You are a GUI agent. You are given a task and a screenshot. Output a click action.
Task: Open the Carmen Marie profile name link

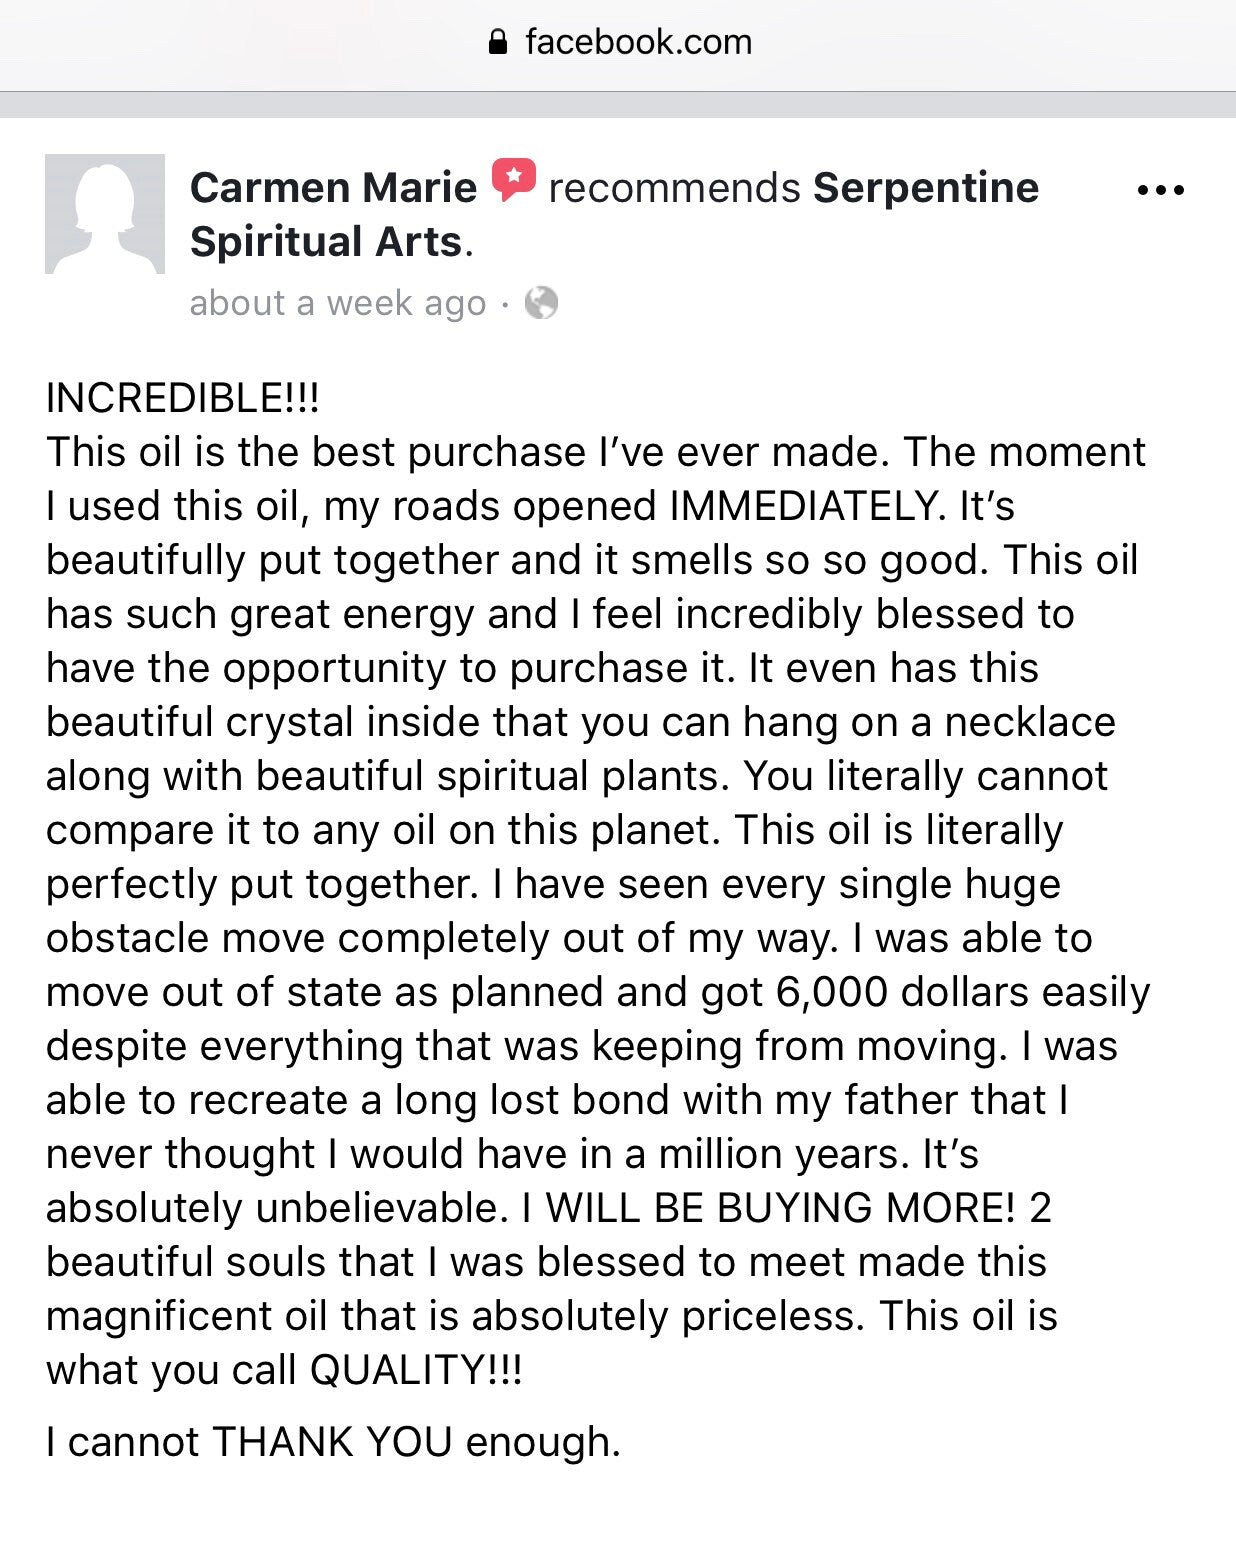pyautogui.click(x=333, y=188)
